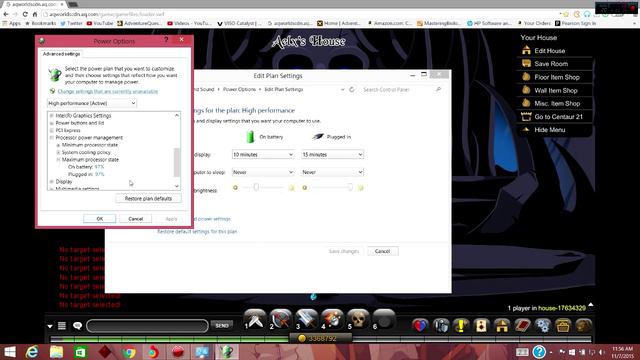Click Cancel in Power Options dialog
The image size is (640, 360).
coord(136,219)
